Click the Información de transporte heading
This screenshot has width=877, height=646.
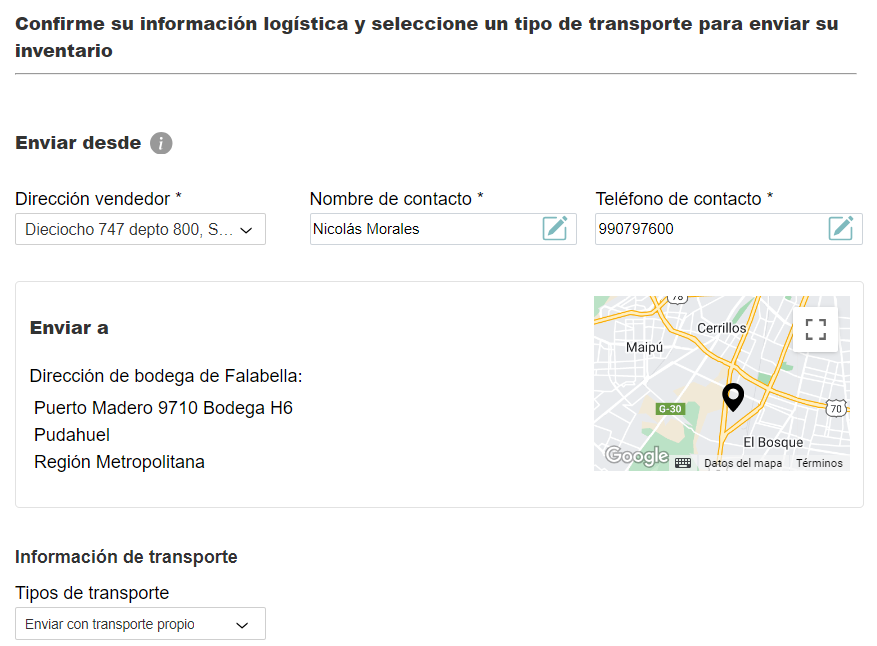click(126, 557)
